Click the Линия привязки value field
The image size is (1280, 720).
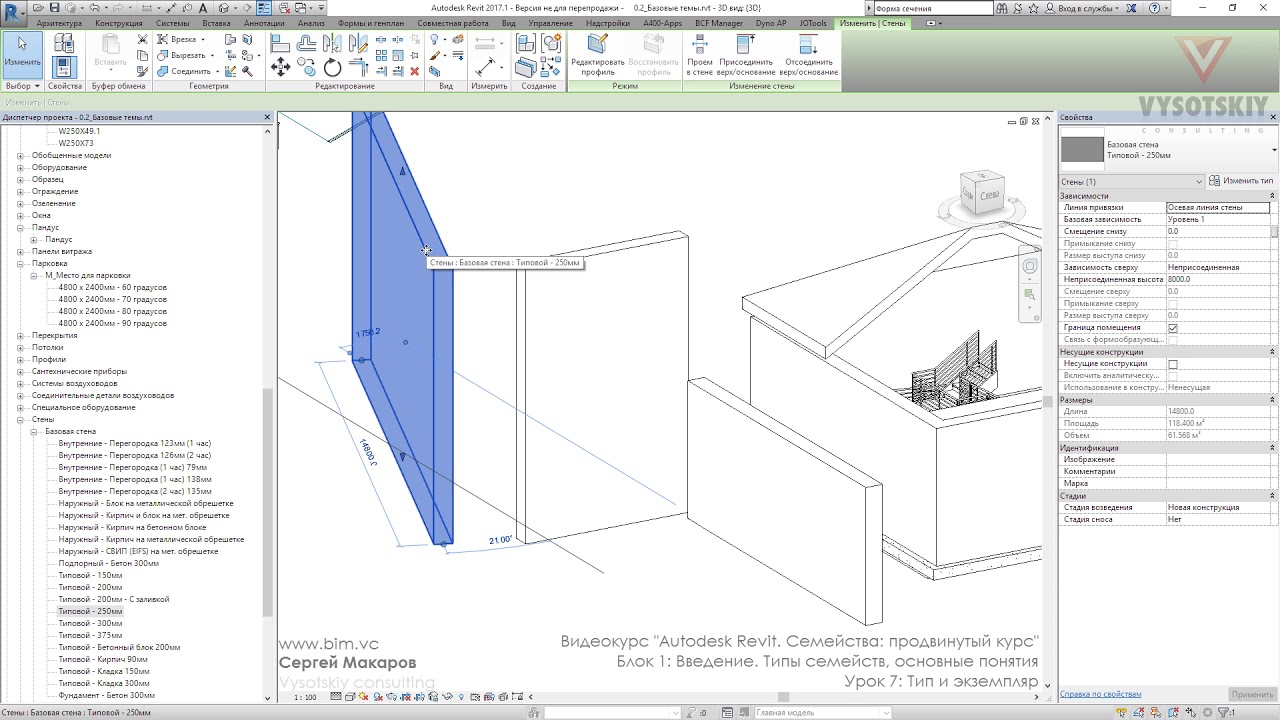[1218, 208]
